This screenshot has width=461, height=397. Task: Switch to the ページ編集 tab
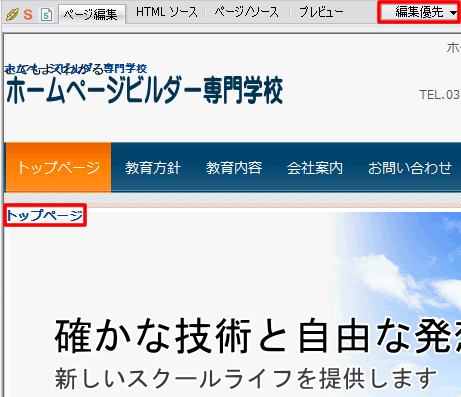(x=92, y=14)
